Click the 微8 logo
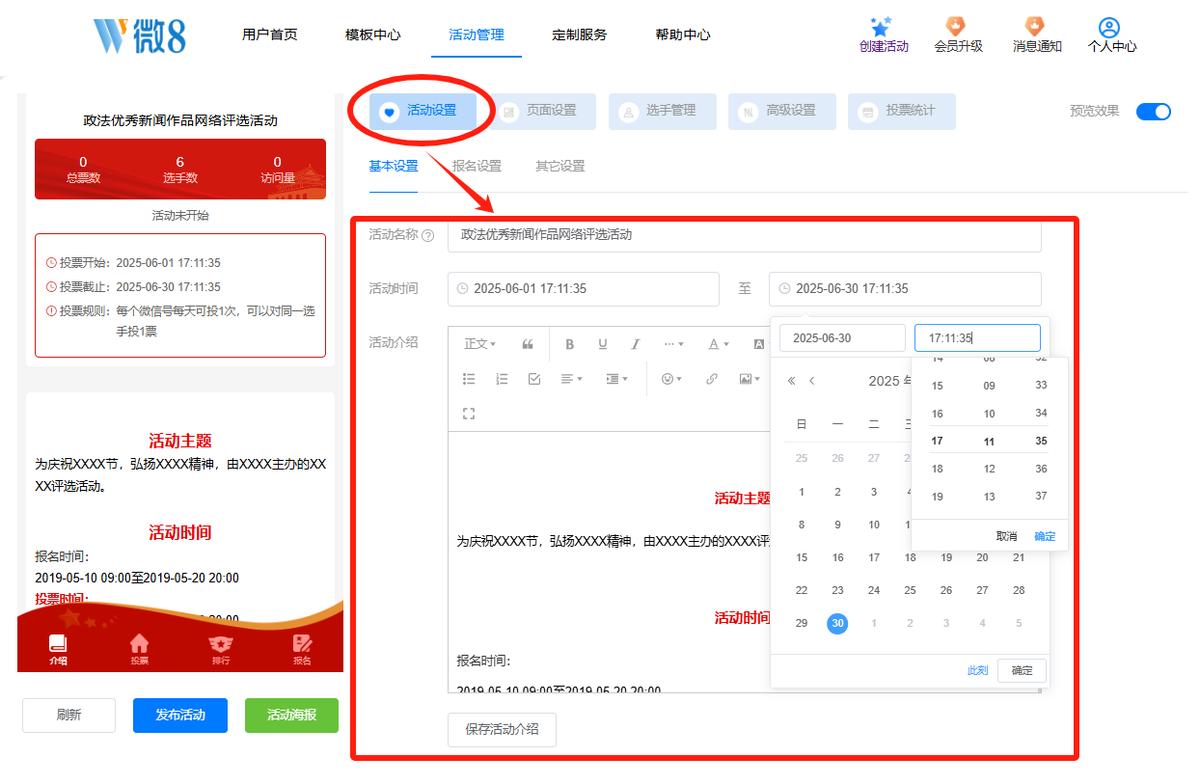This screenshot has height=778, width=1200. [139, 35]
